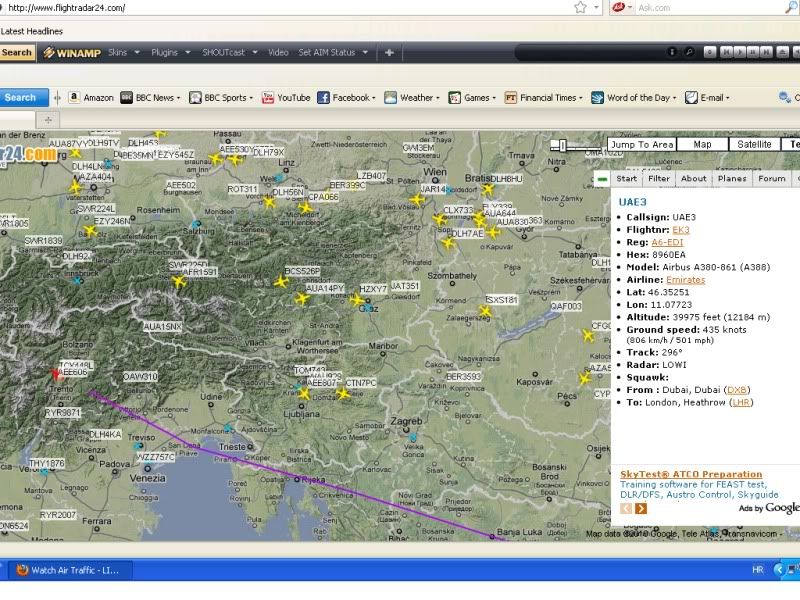
Task: Open the A6-EDI registration link
Action: [x=667, y=242]
